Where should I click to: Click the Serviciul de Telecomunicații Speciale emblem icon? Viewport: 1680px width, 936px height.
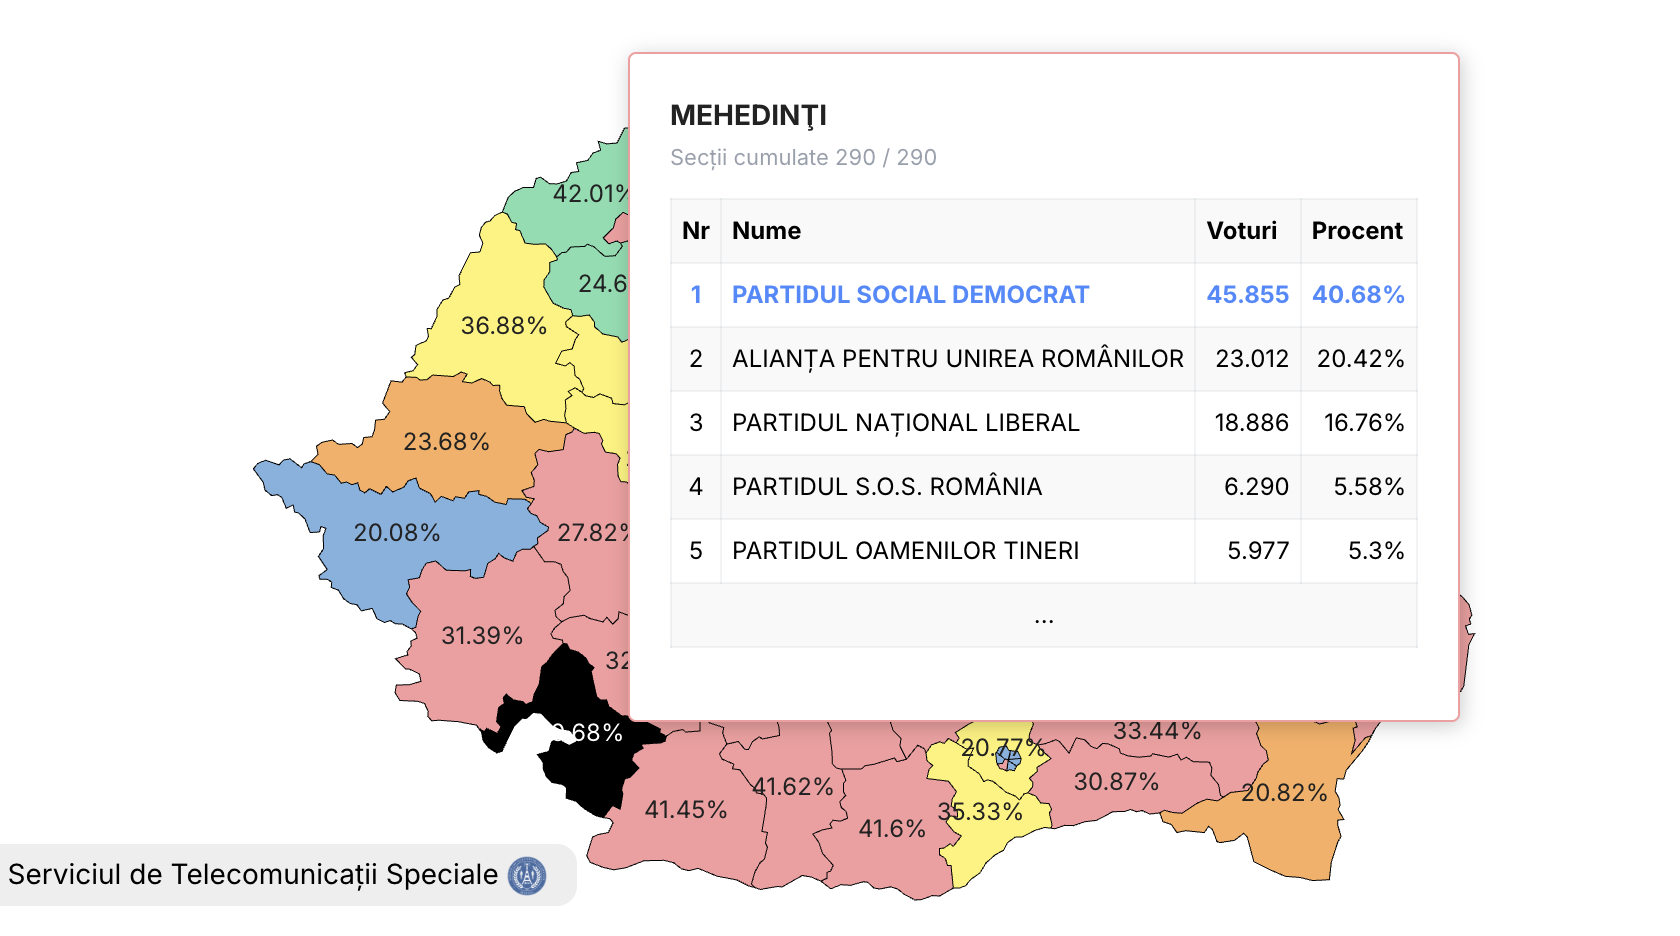[x=527, y=876]
